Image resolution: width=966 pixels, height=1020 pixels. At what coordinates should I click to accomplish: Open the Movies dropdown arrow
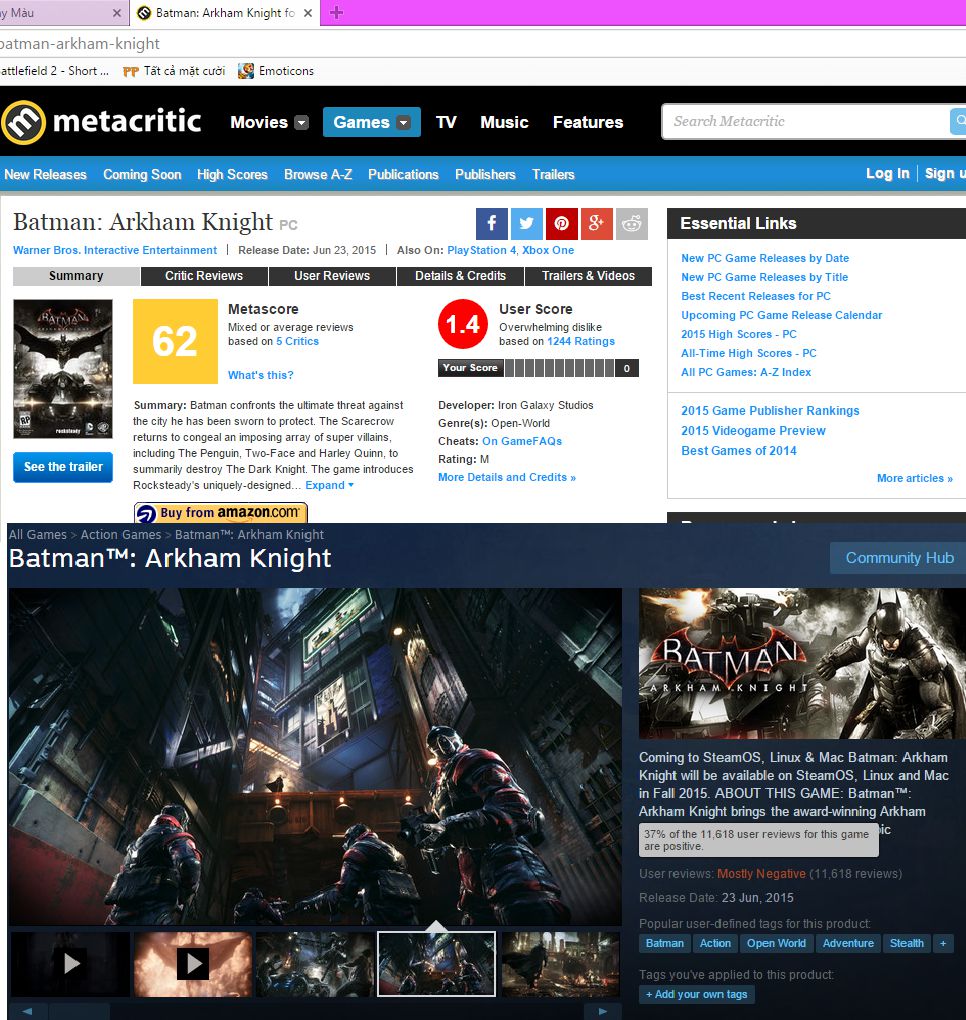click(x=301, y=123)
